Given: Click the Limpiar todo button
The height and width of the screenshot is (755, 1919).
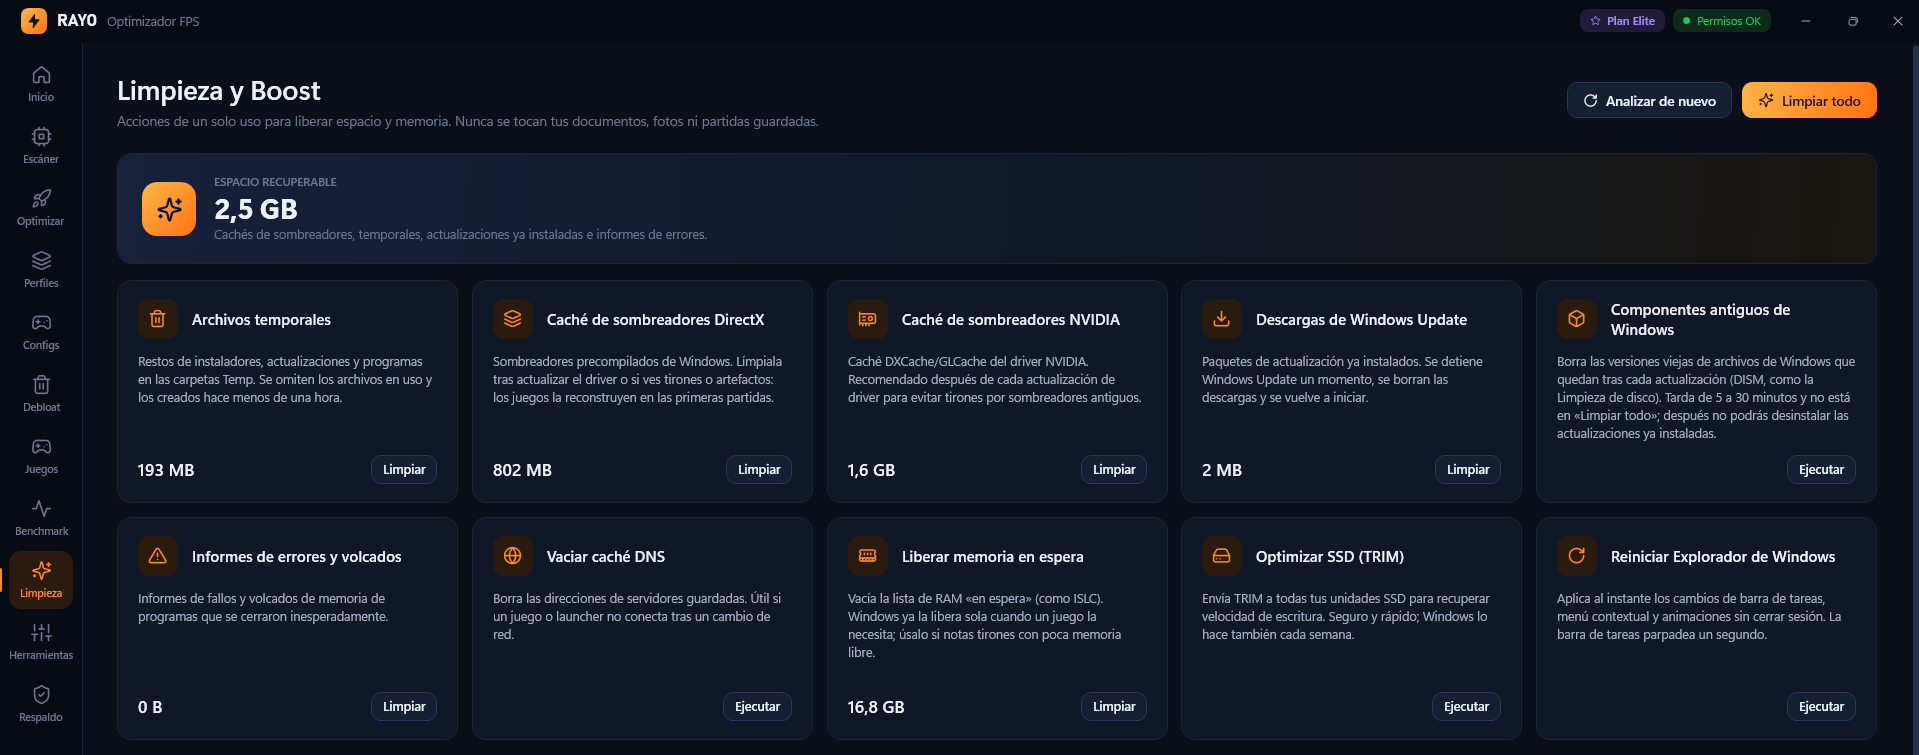Looking at the screenshot, I should point(1809,100).
